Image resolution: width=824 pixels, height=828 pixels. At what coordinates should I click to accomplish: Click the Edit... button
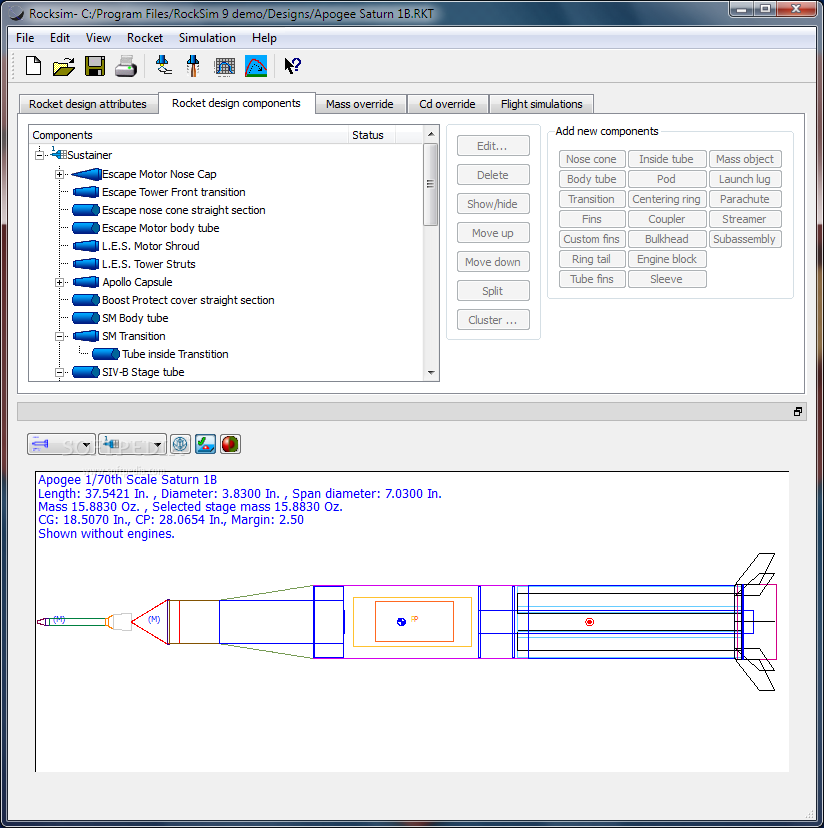tap(493, 146)
